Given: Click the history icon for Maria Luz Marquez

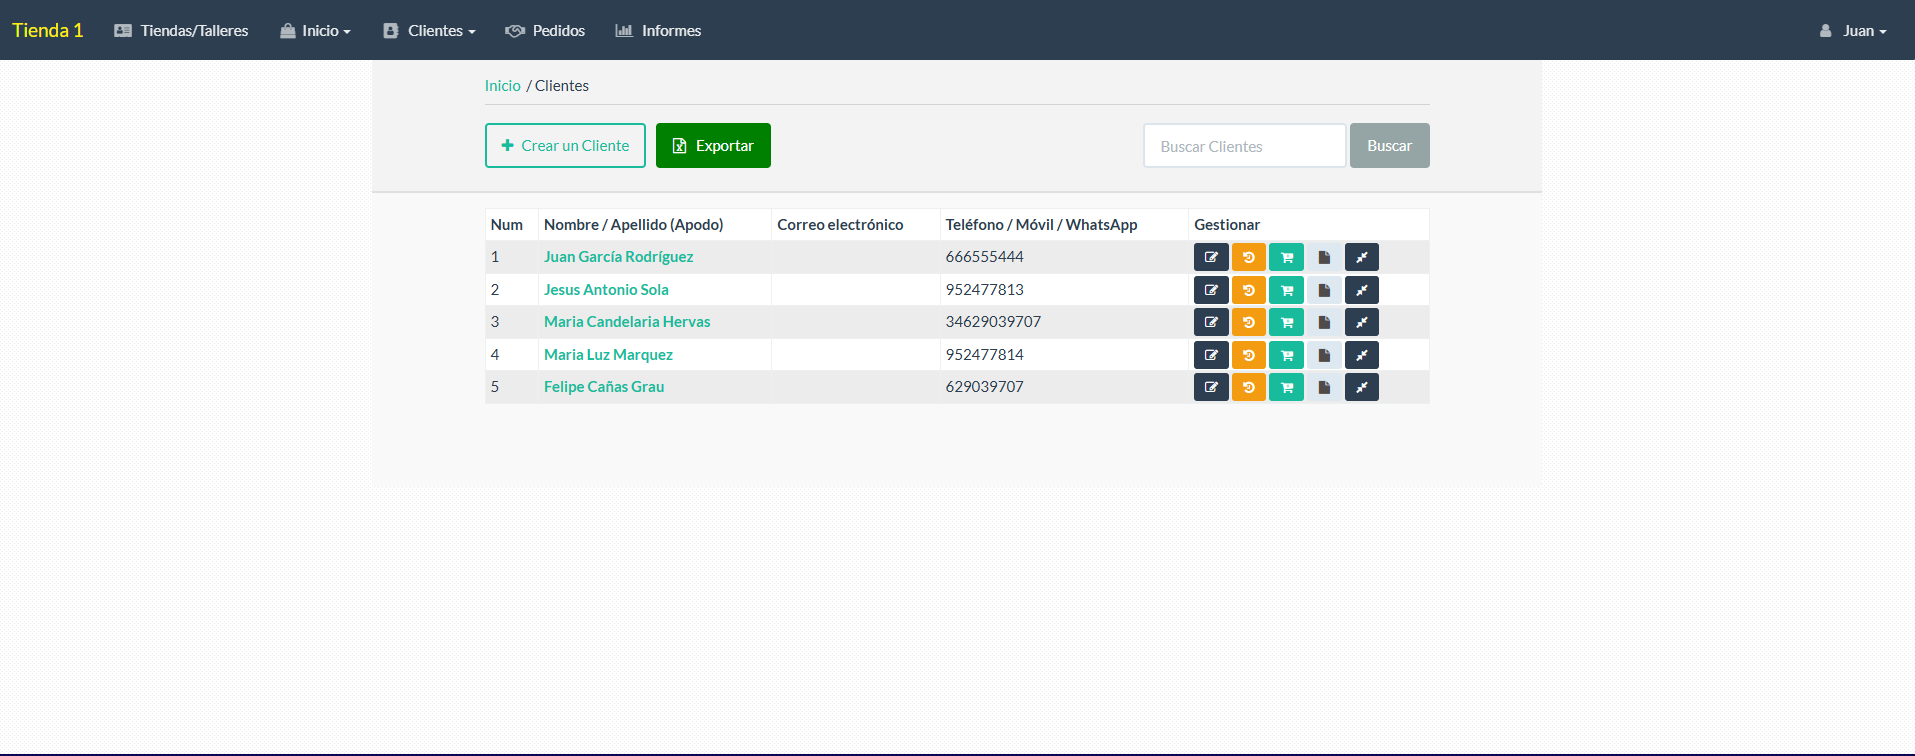Looking at the screenshot, I should coord(1248,355).
